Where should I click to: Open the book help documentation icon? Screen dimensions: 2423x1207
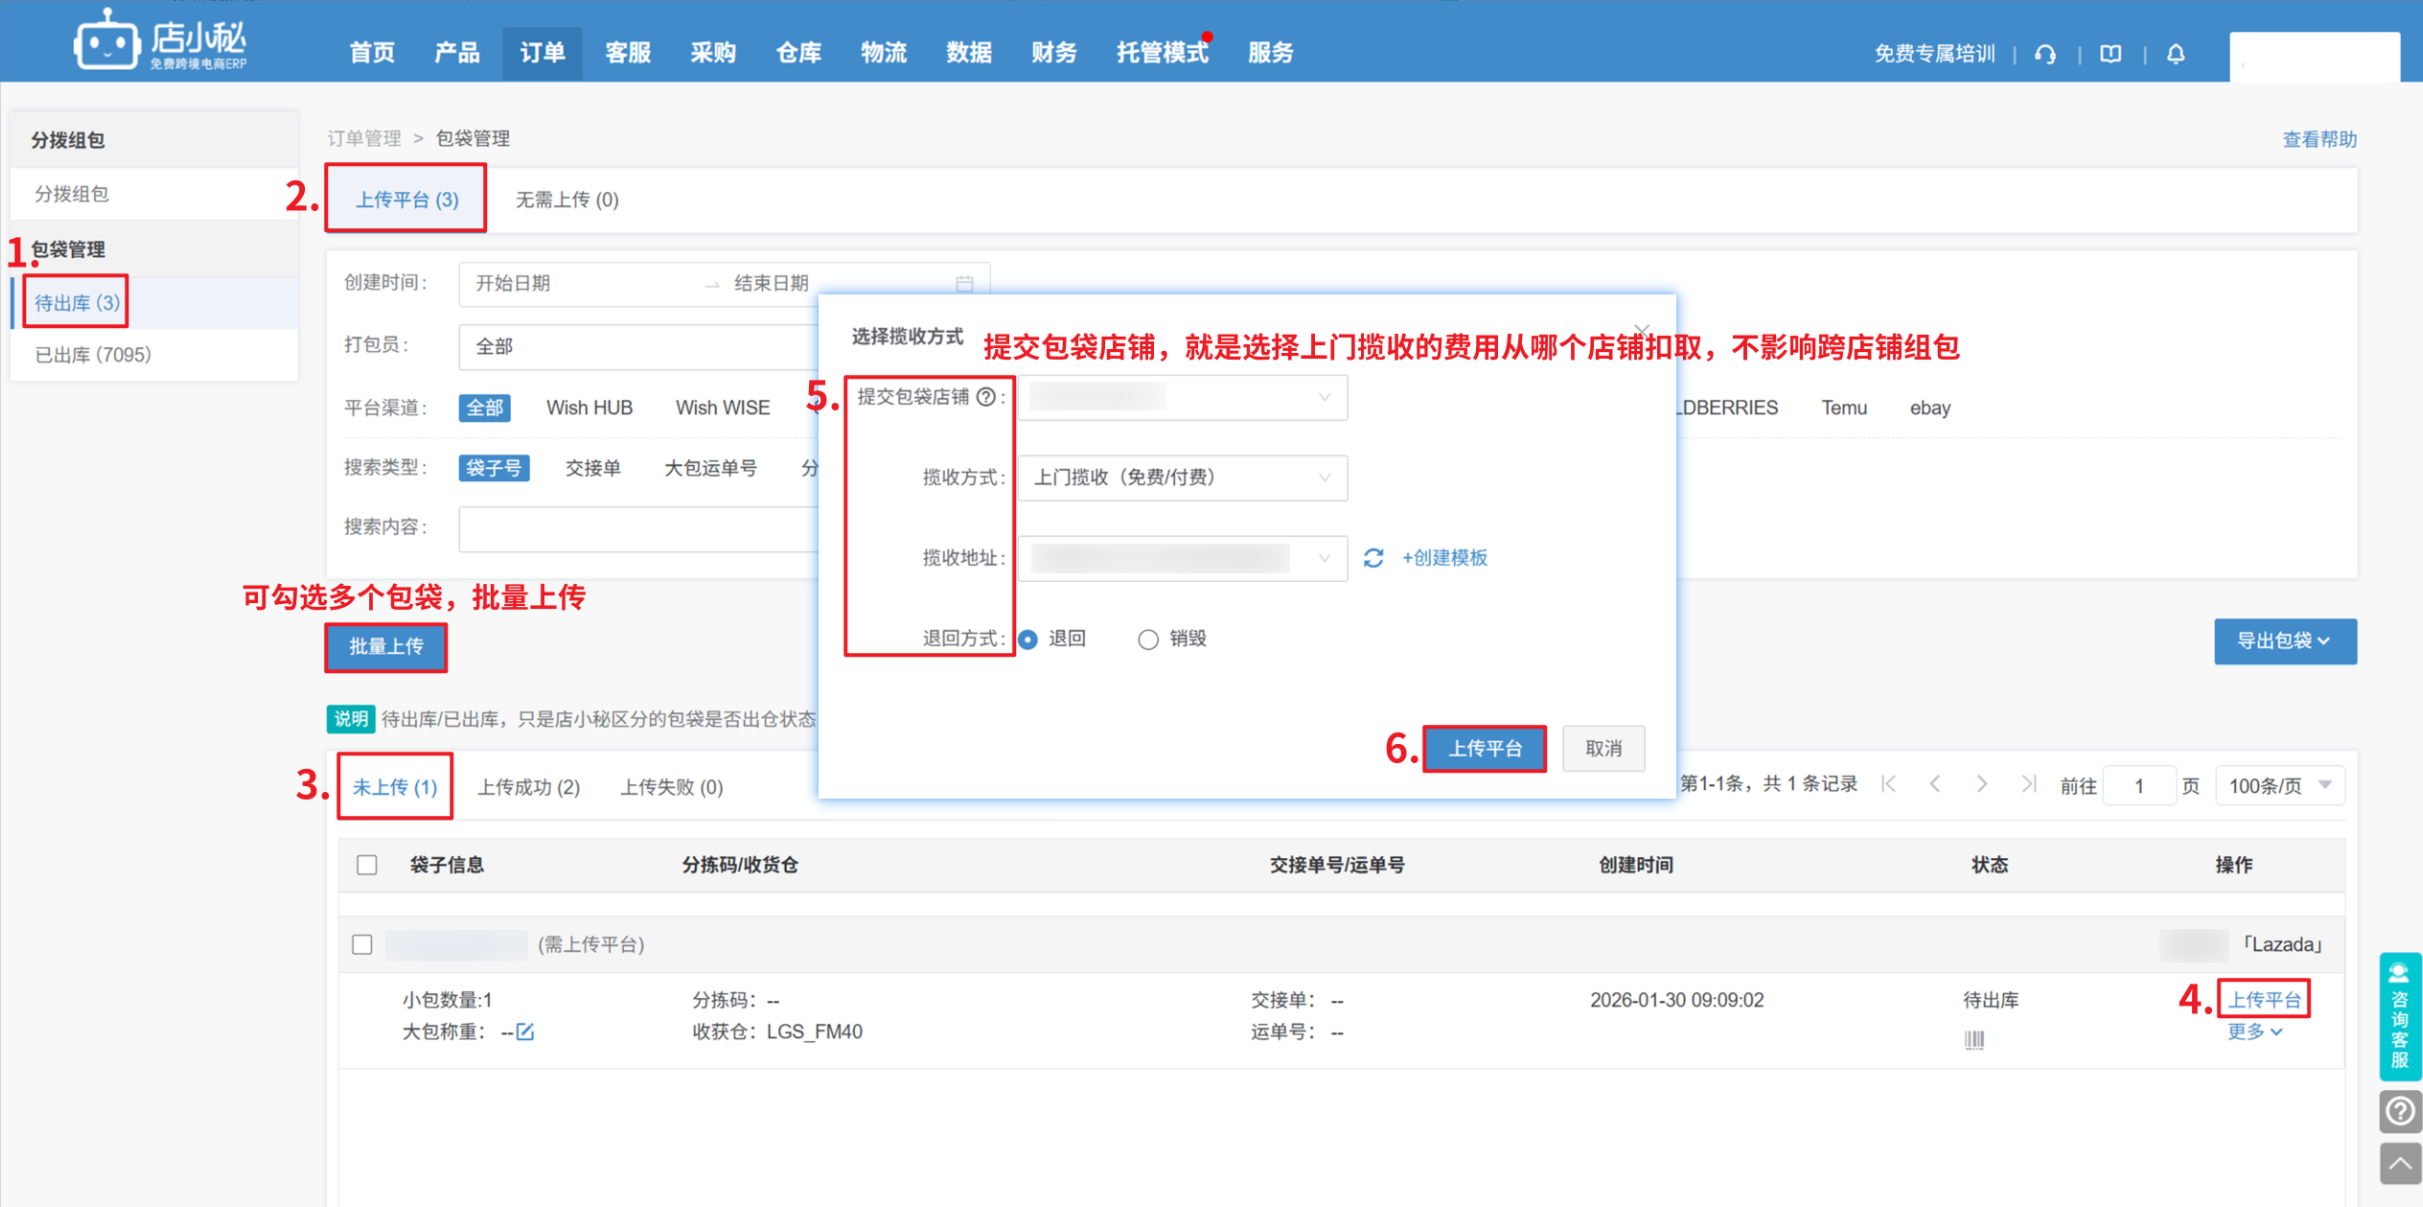pyautogui.click(x=2110, y=54)
